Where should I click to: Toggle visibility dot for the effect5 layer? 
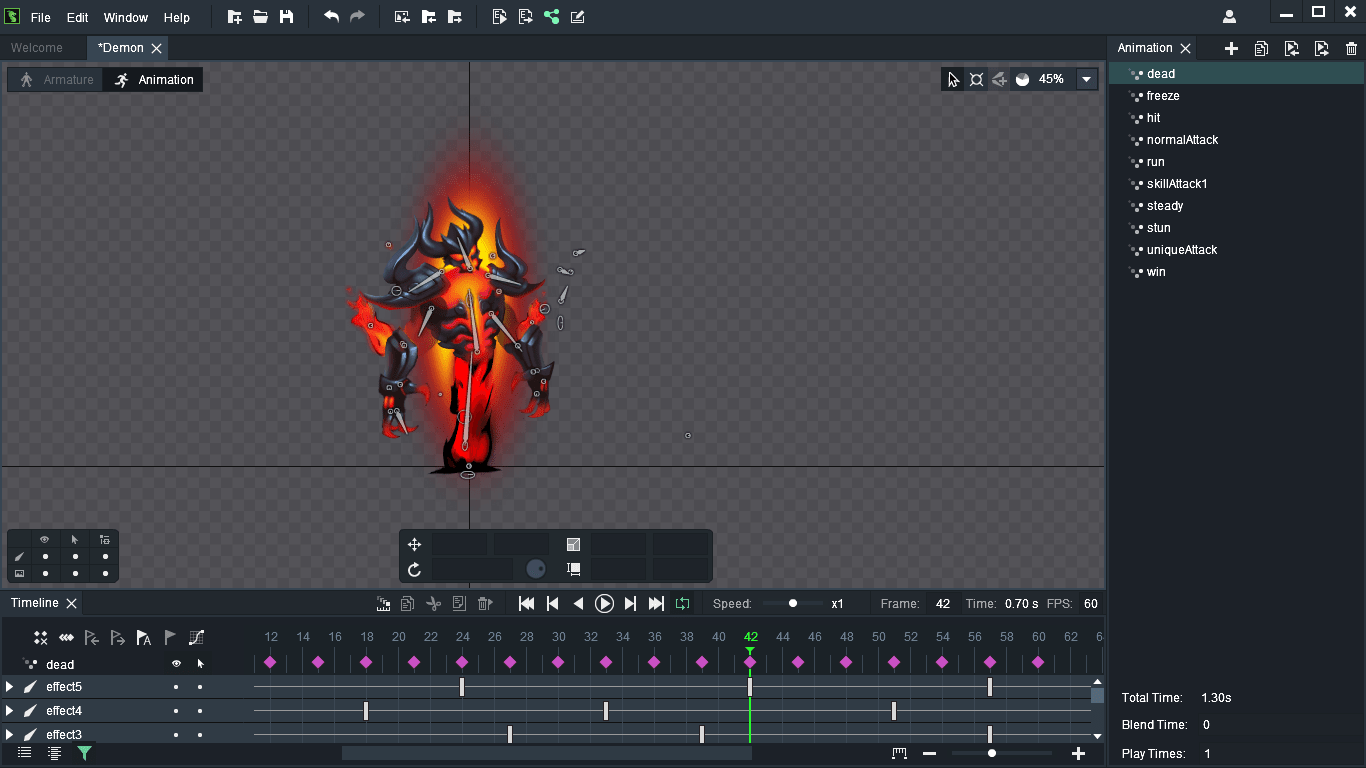(x=176, y=687)
